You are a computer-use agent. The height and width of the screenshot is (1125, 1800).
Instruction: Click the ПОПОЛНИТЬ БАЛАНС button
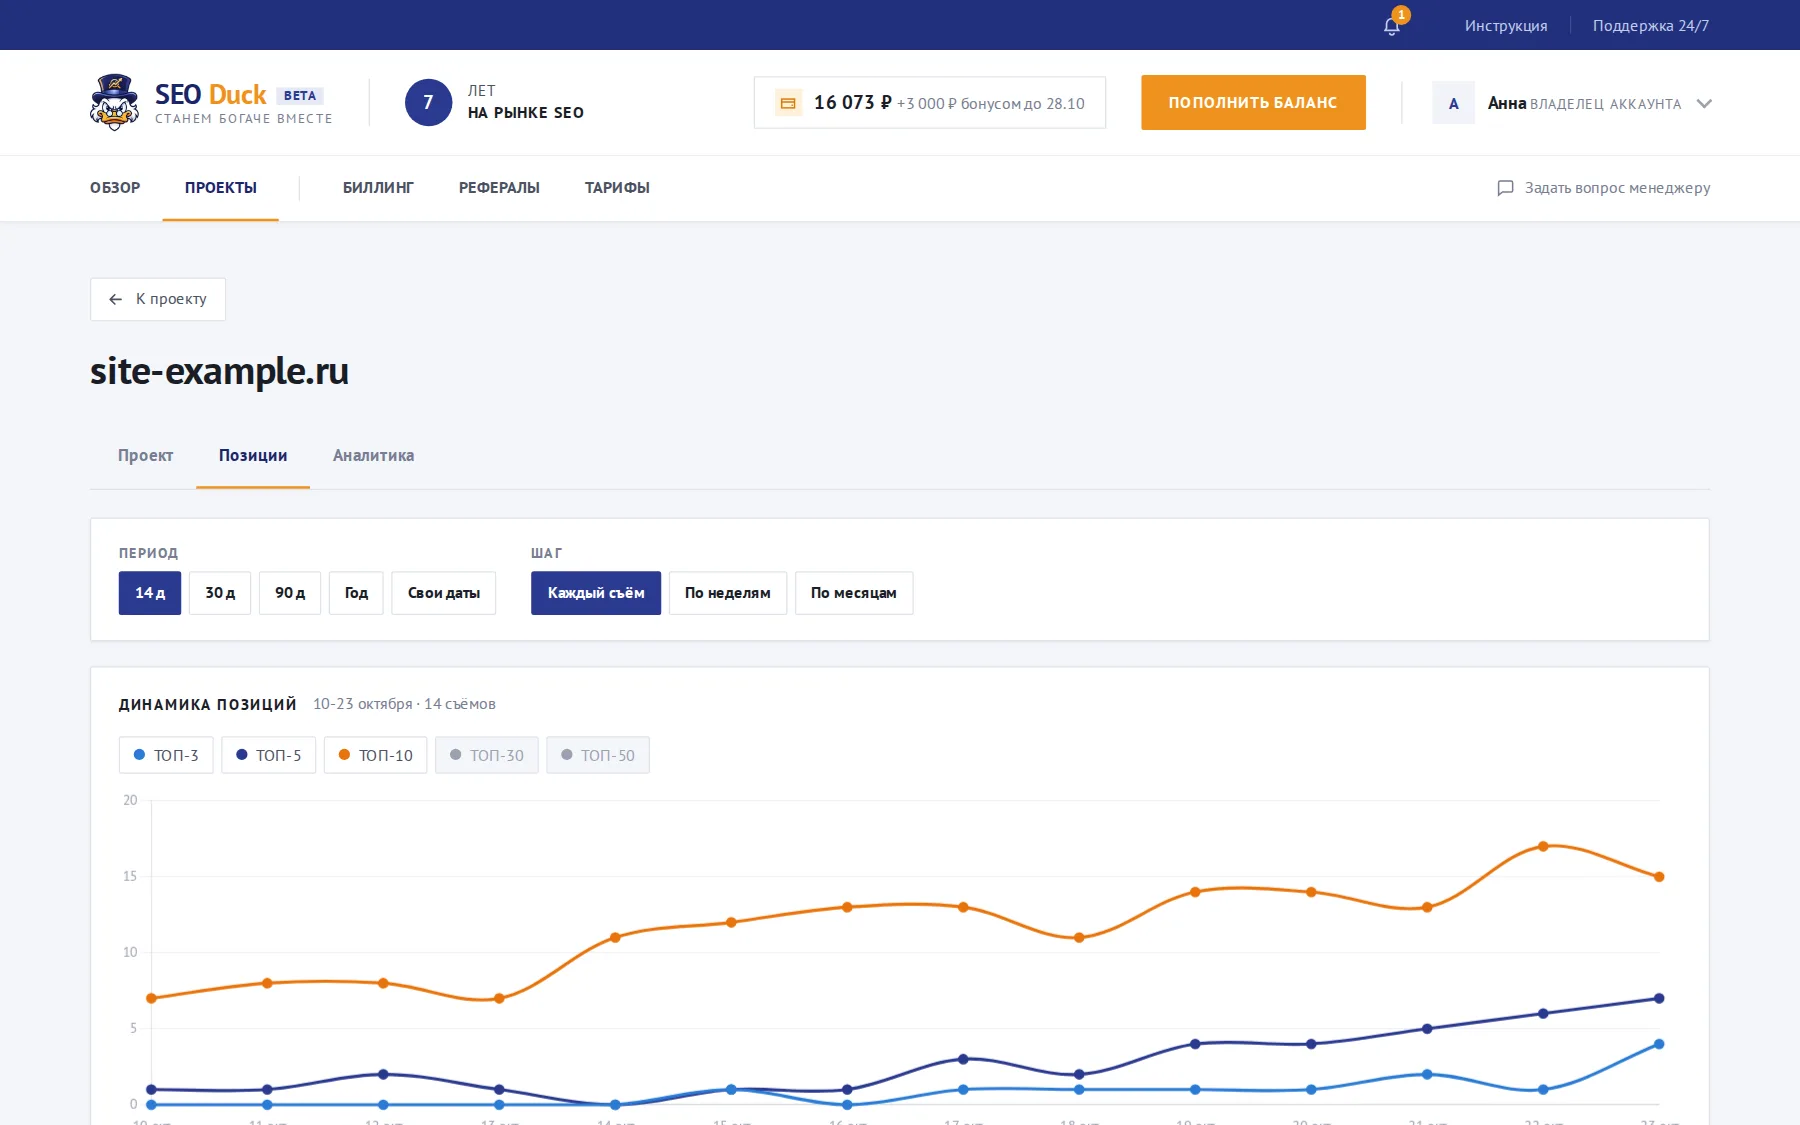point(1253,102)
